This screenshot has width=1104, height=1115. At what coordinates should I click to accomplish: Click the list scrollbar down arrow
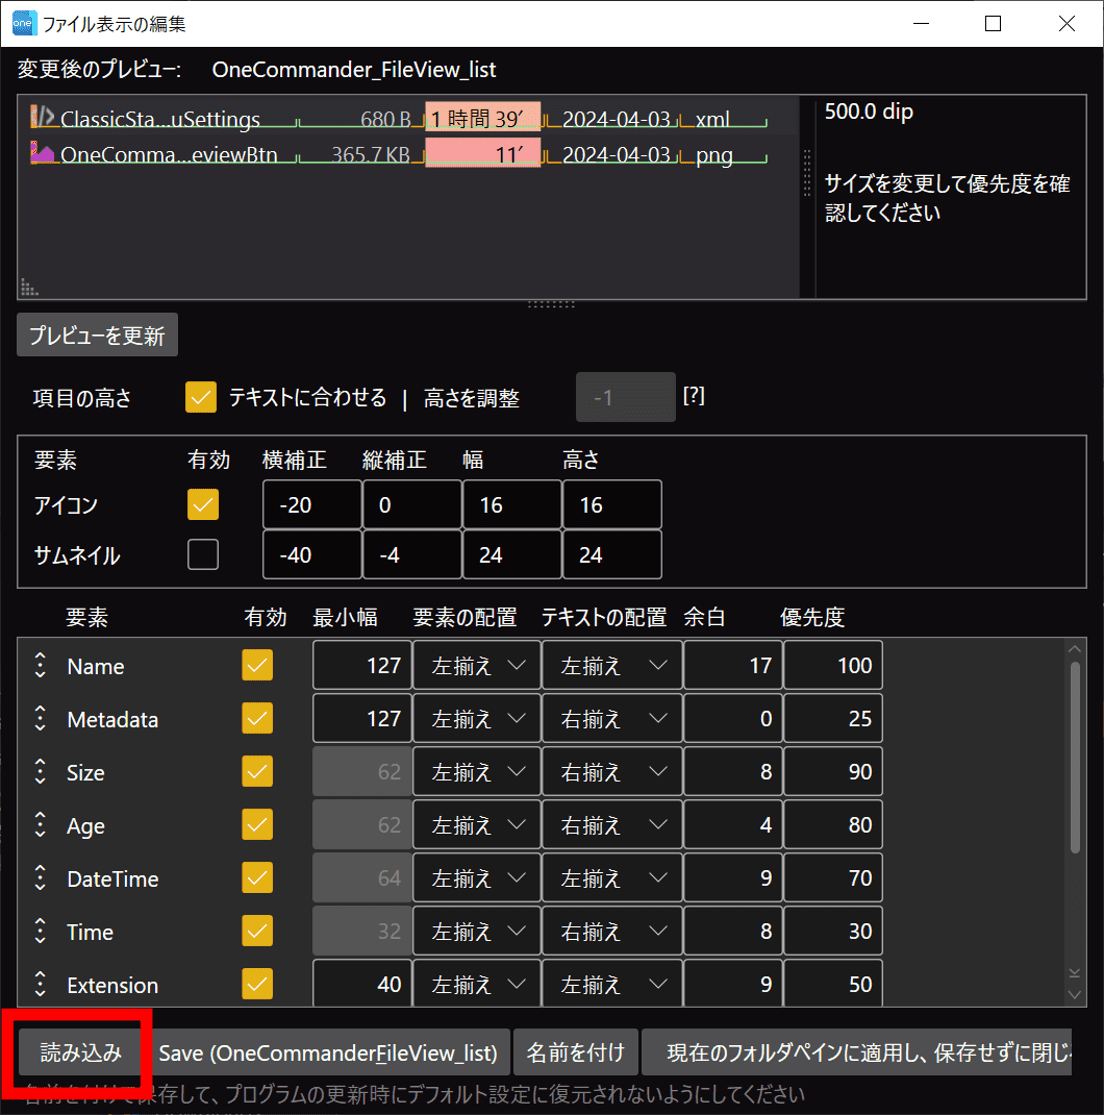click(1075, 995)
